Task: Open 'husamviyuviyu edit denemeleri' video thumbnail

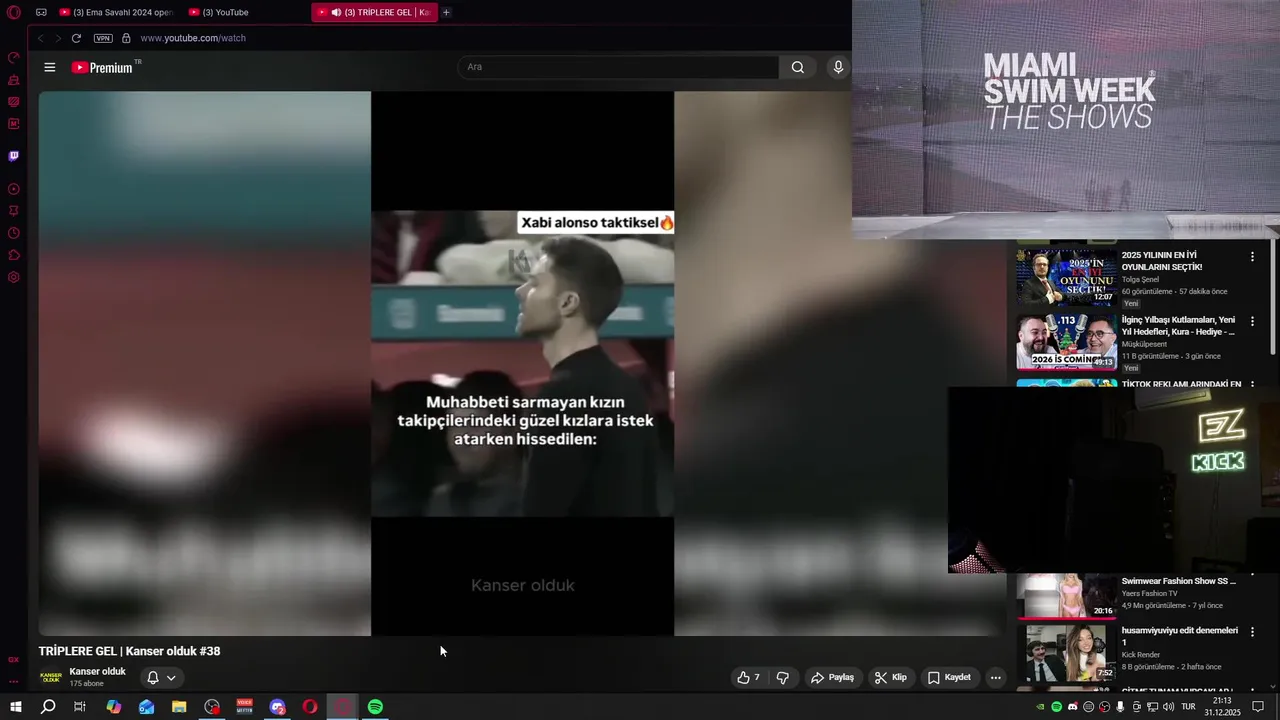Action: tap(1066, 652)
